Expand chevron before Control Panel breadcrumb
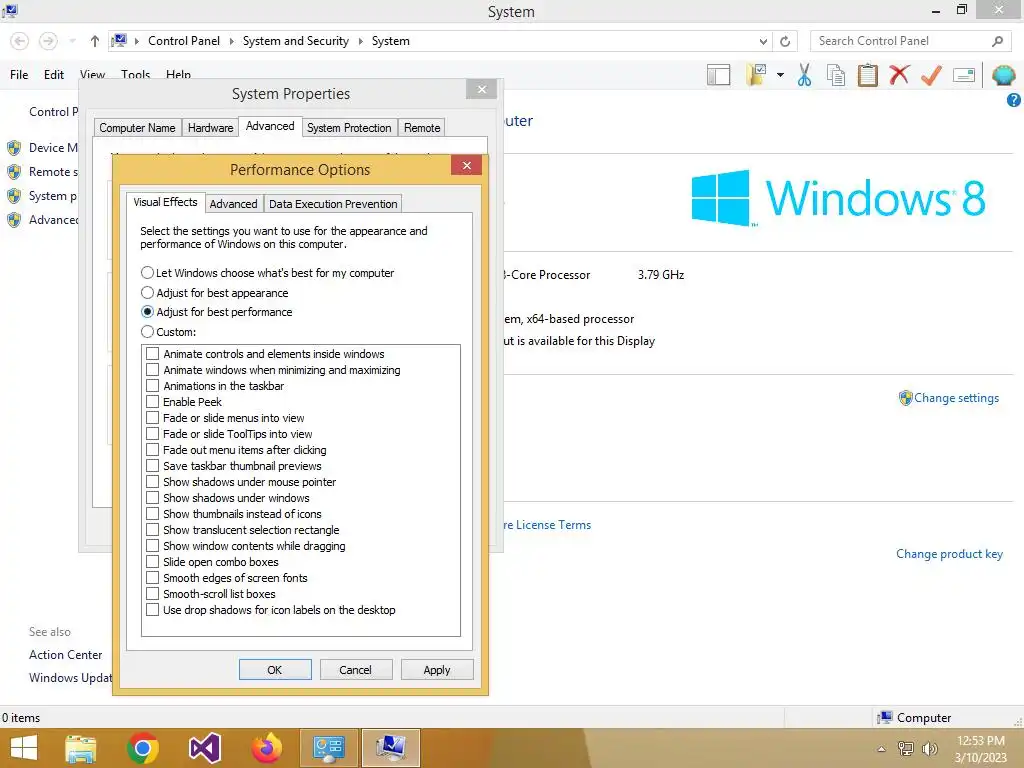 click(137, 41)
